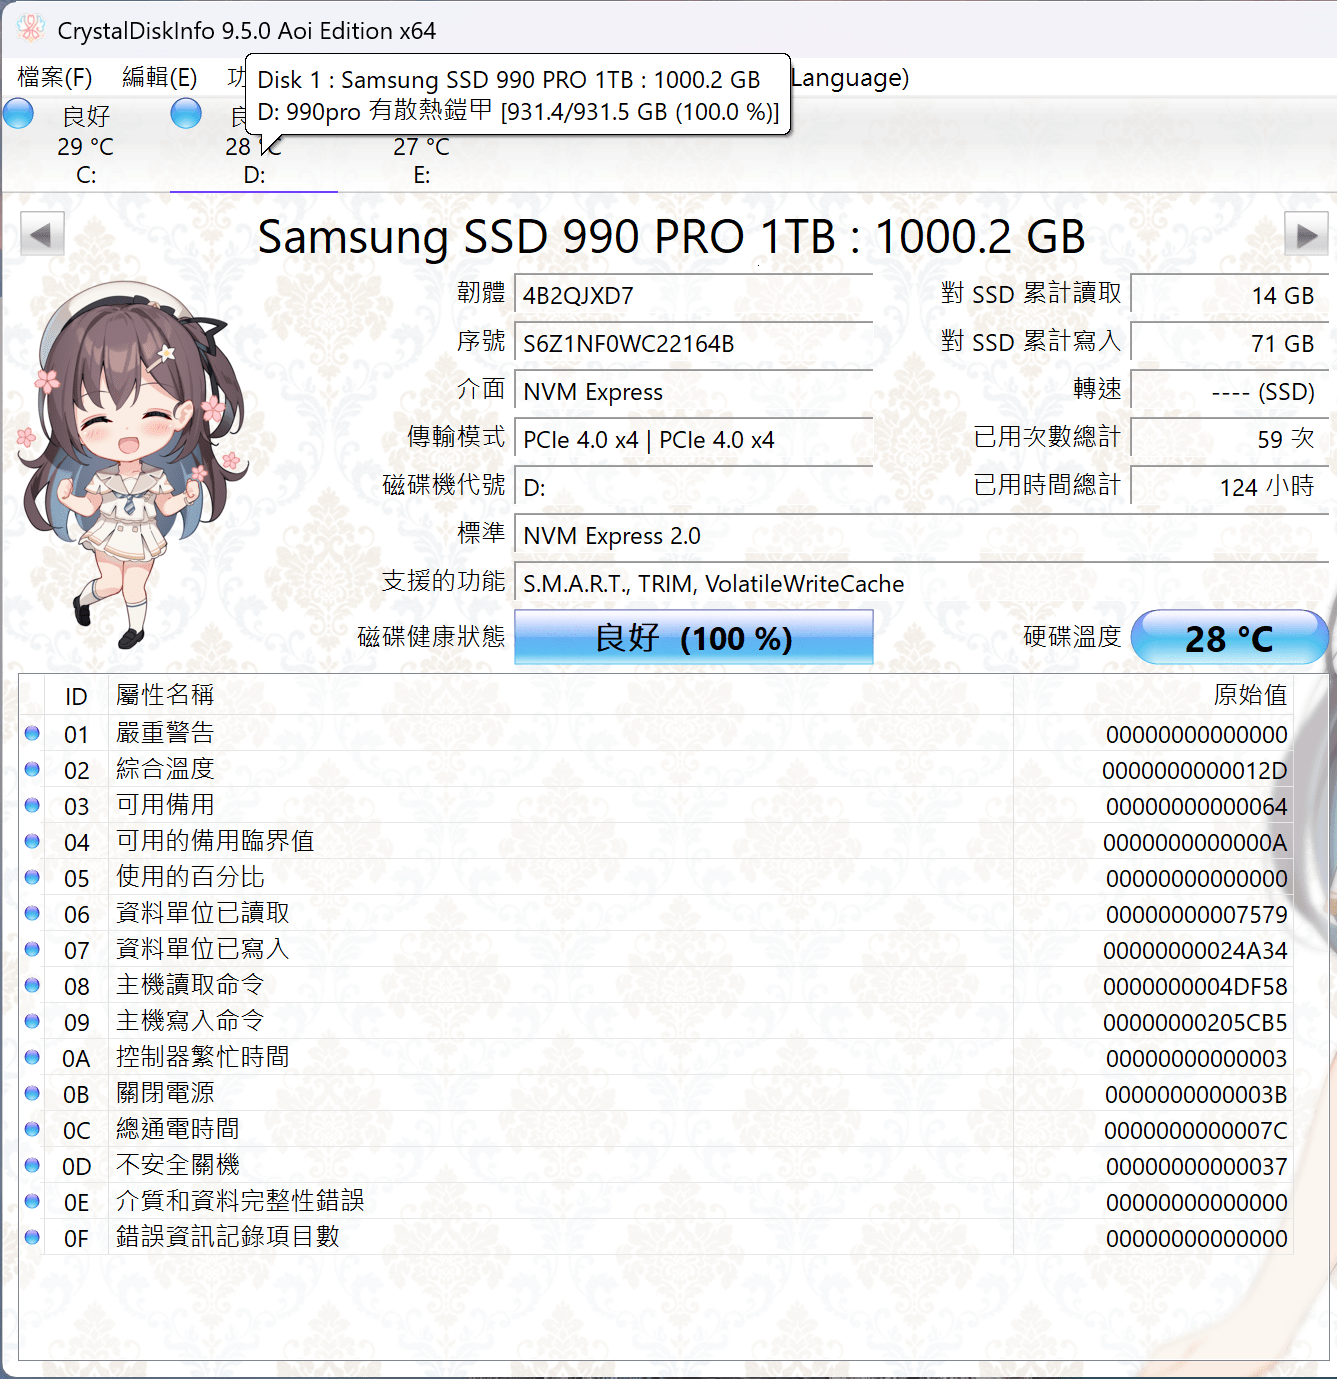Click status dot for attribute 0E 介質和資料完整性錯誤
Screen dimensions: 1337x1379
pos(32,1201)
